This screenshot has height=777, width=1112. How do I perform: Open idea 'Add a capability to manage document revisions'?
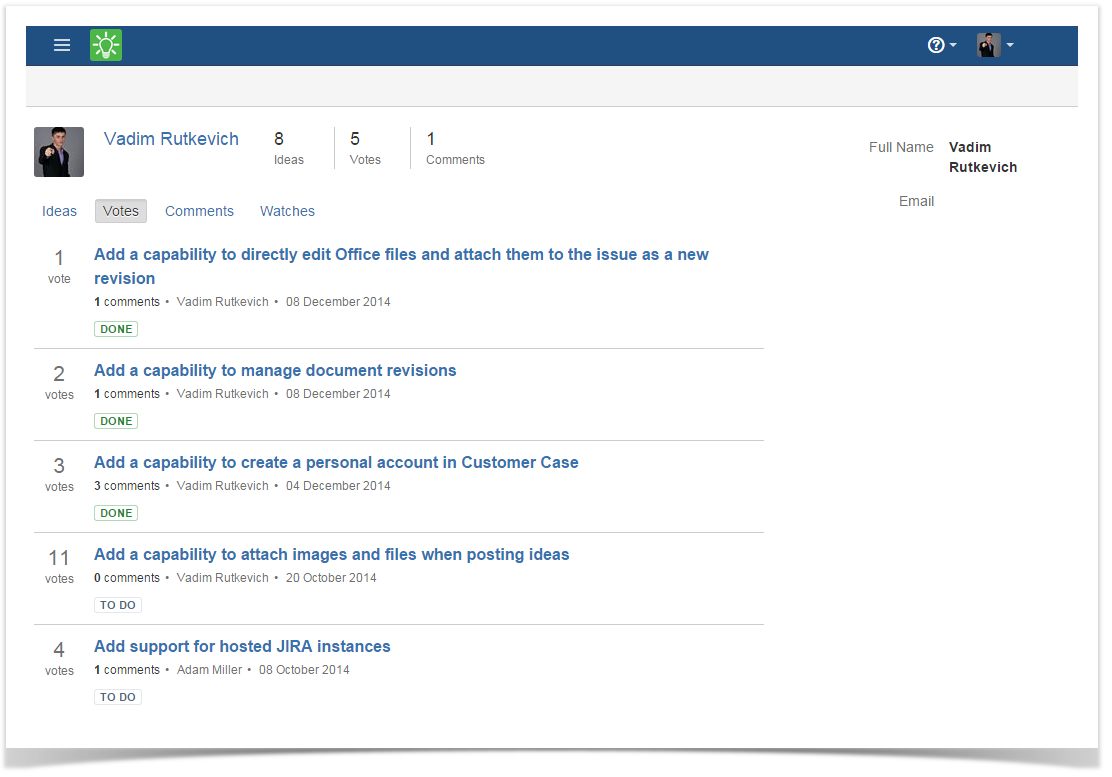[275, 370]
